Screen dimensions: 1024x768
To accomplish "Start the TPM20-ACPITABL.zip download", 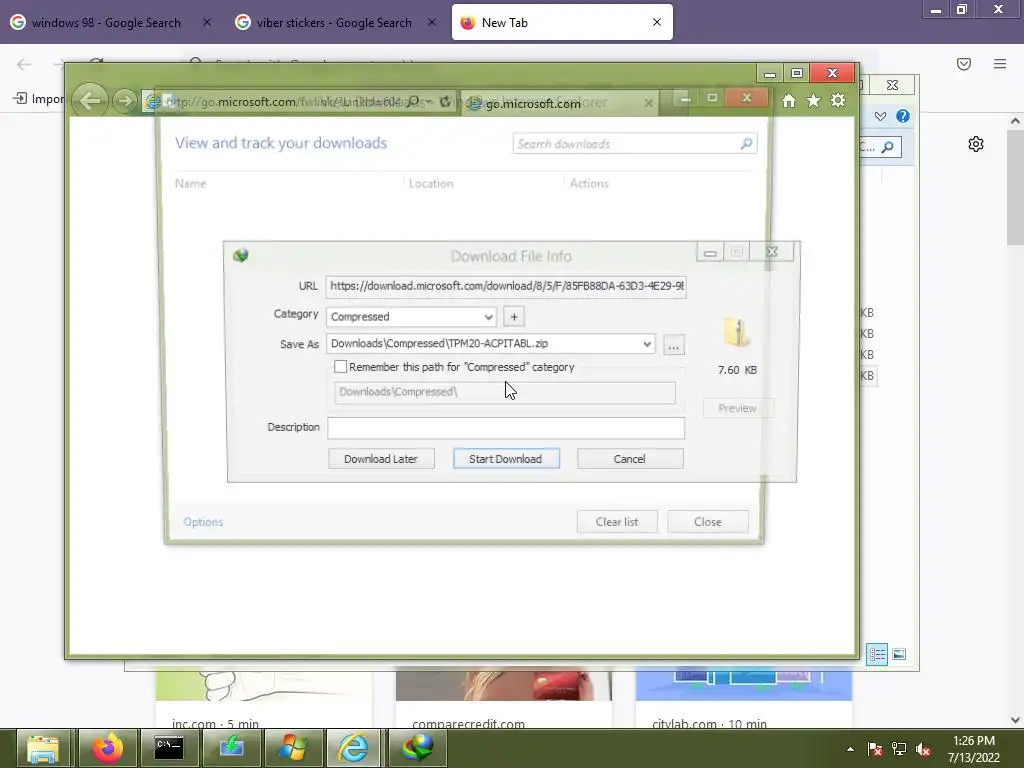I will 506,458.
